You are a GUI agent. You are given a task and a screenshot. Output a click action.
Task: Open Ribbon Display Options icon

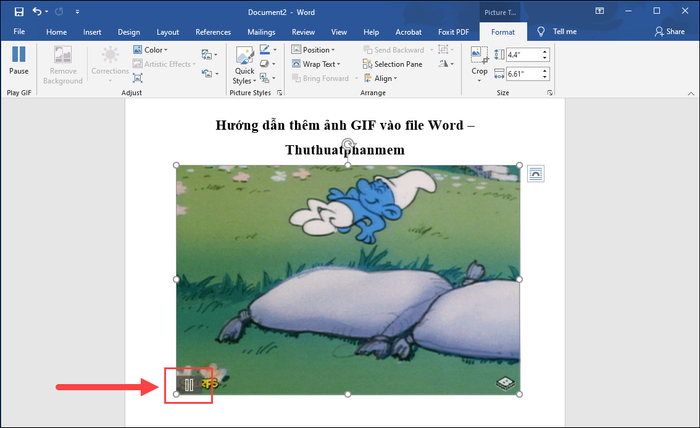coord(600,11)
